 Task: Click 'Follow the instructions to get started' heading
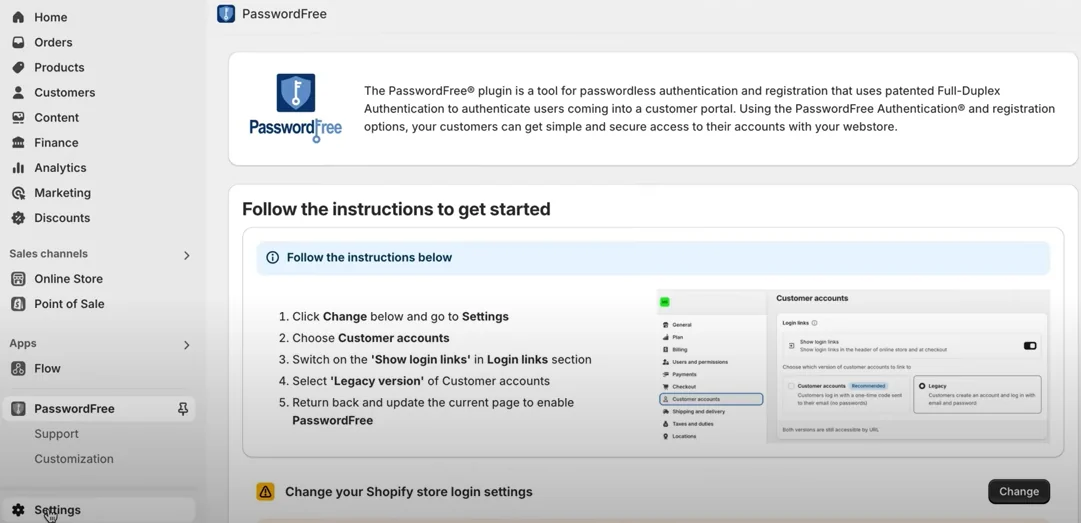pos(396,209)
